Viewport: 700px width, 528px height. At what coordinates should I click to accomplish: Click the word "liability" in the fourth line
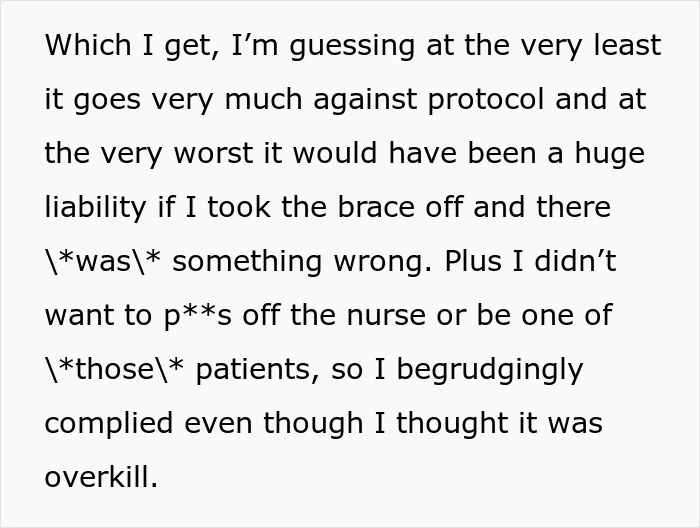tap(96, 210)
